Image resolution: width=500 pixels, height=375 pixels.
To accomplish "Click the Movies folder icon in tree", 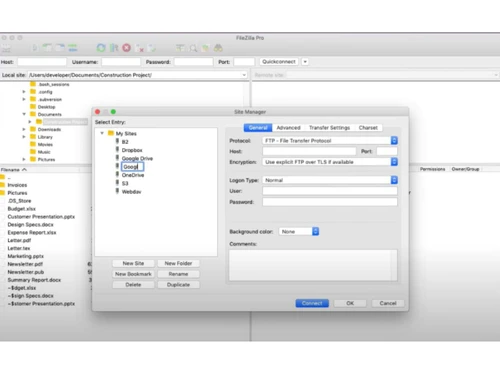I will click(33, 144).
